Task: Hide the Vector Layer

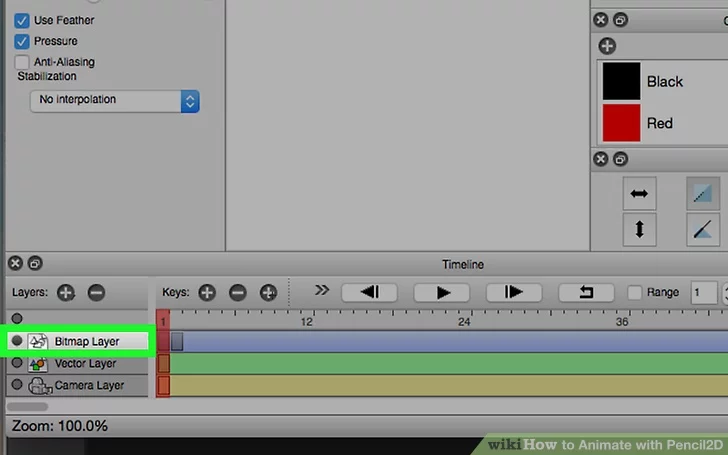Action: pyautogui.click(x=17, y=363)
